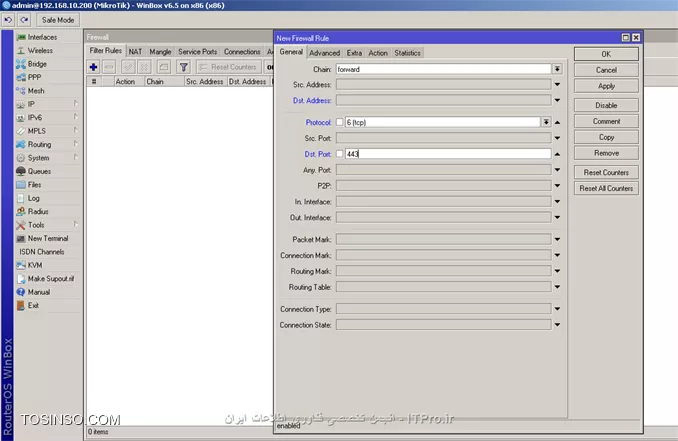Open the Radius icon in sidebar

coord(21,211)
